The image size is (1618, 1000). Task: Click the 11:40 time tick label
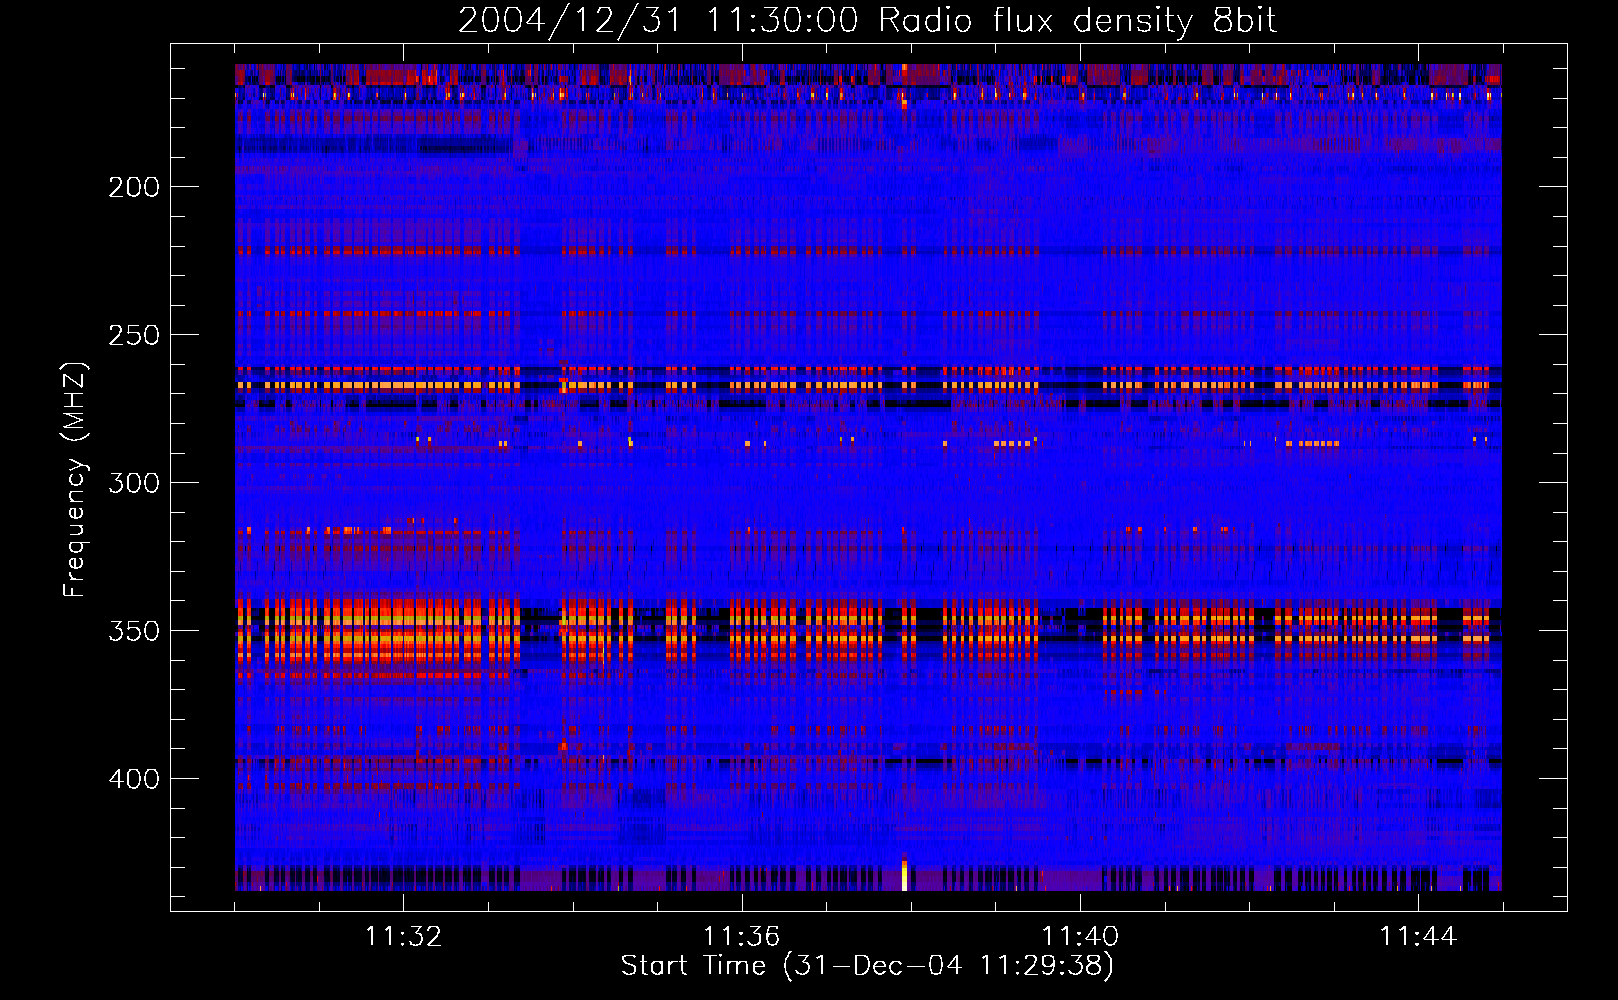coord(1080,937)
